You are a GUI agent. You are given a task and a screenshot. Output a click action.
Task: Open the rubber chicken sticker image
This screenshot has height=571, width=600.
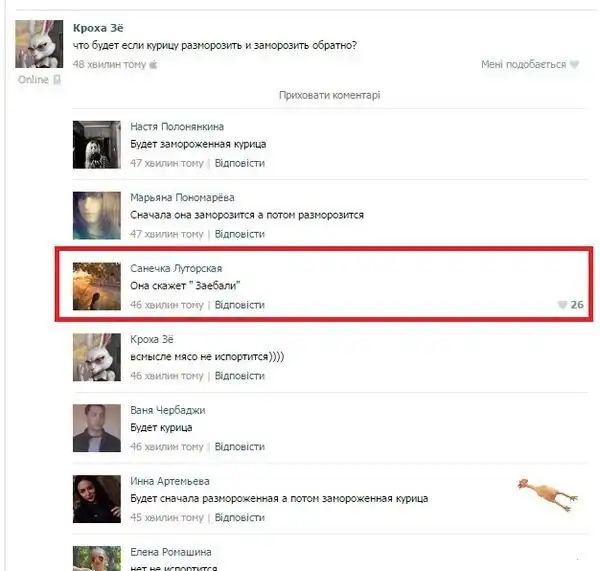coord(547,494)
